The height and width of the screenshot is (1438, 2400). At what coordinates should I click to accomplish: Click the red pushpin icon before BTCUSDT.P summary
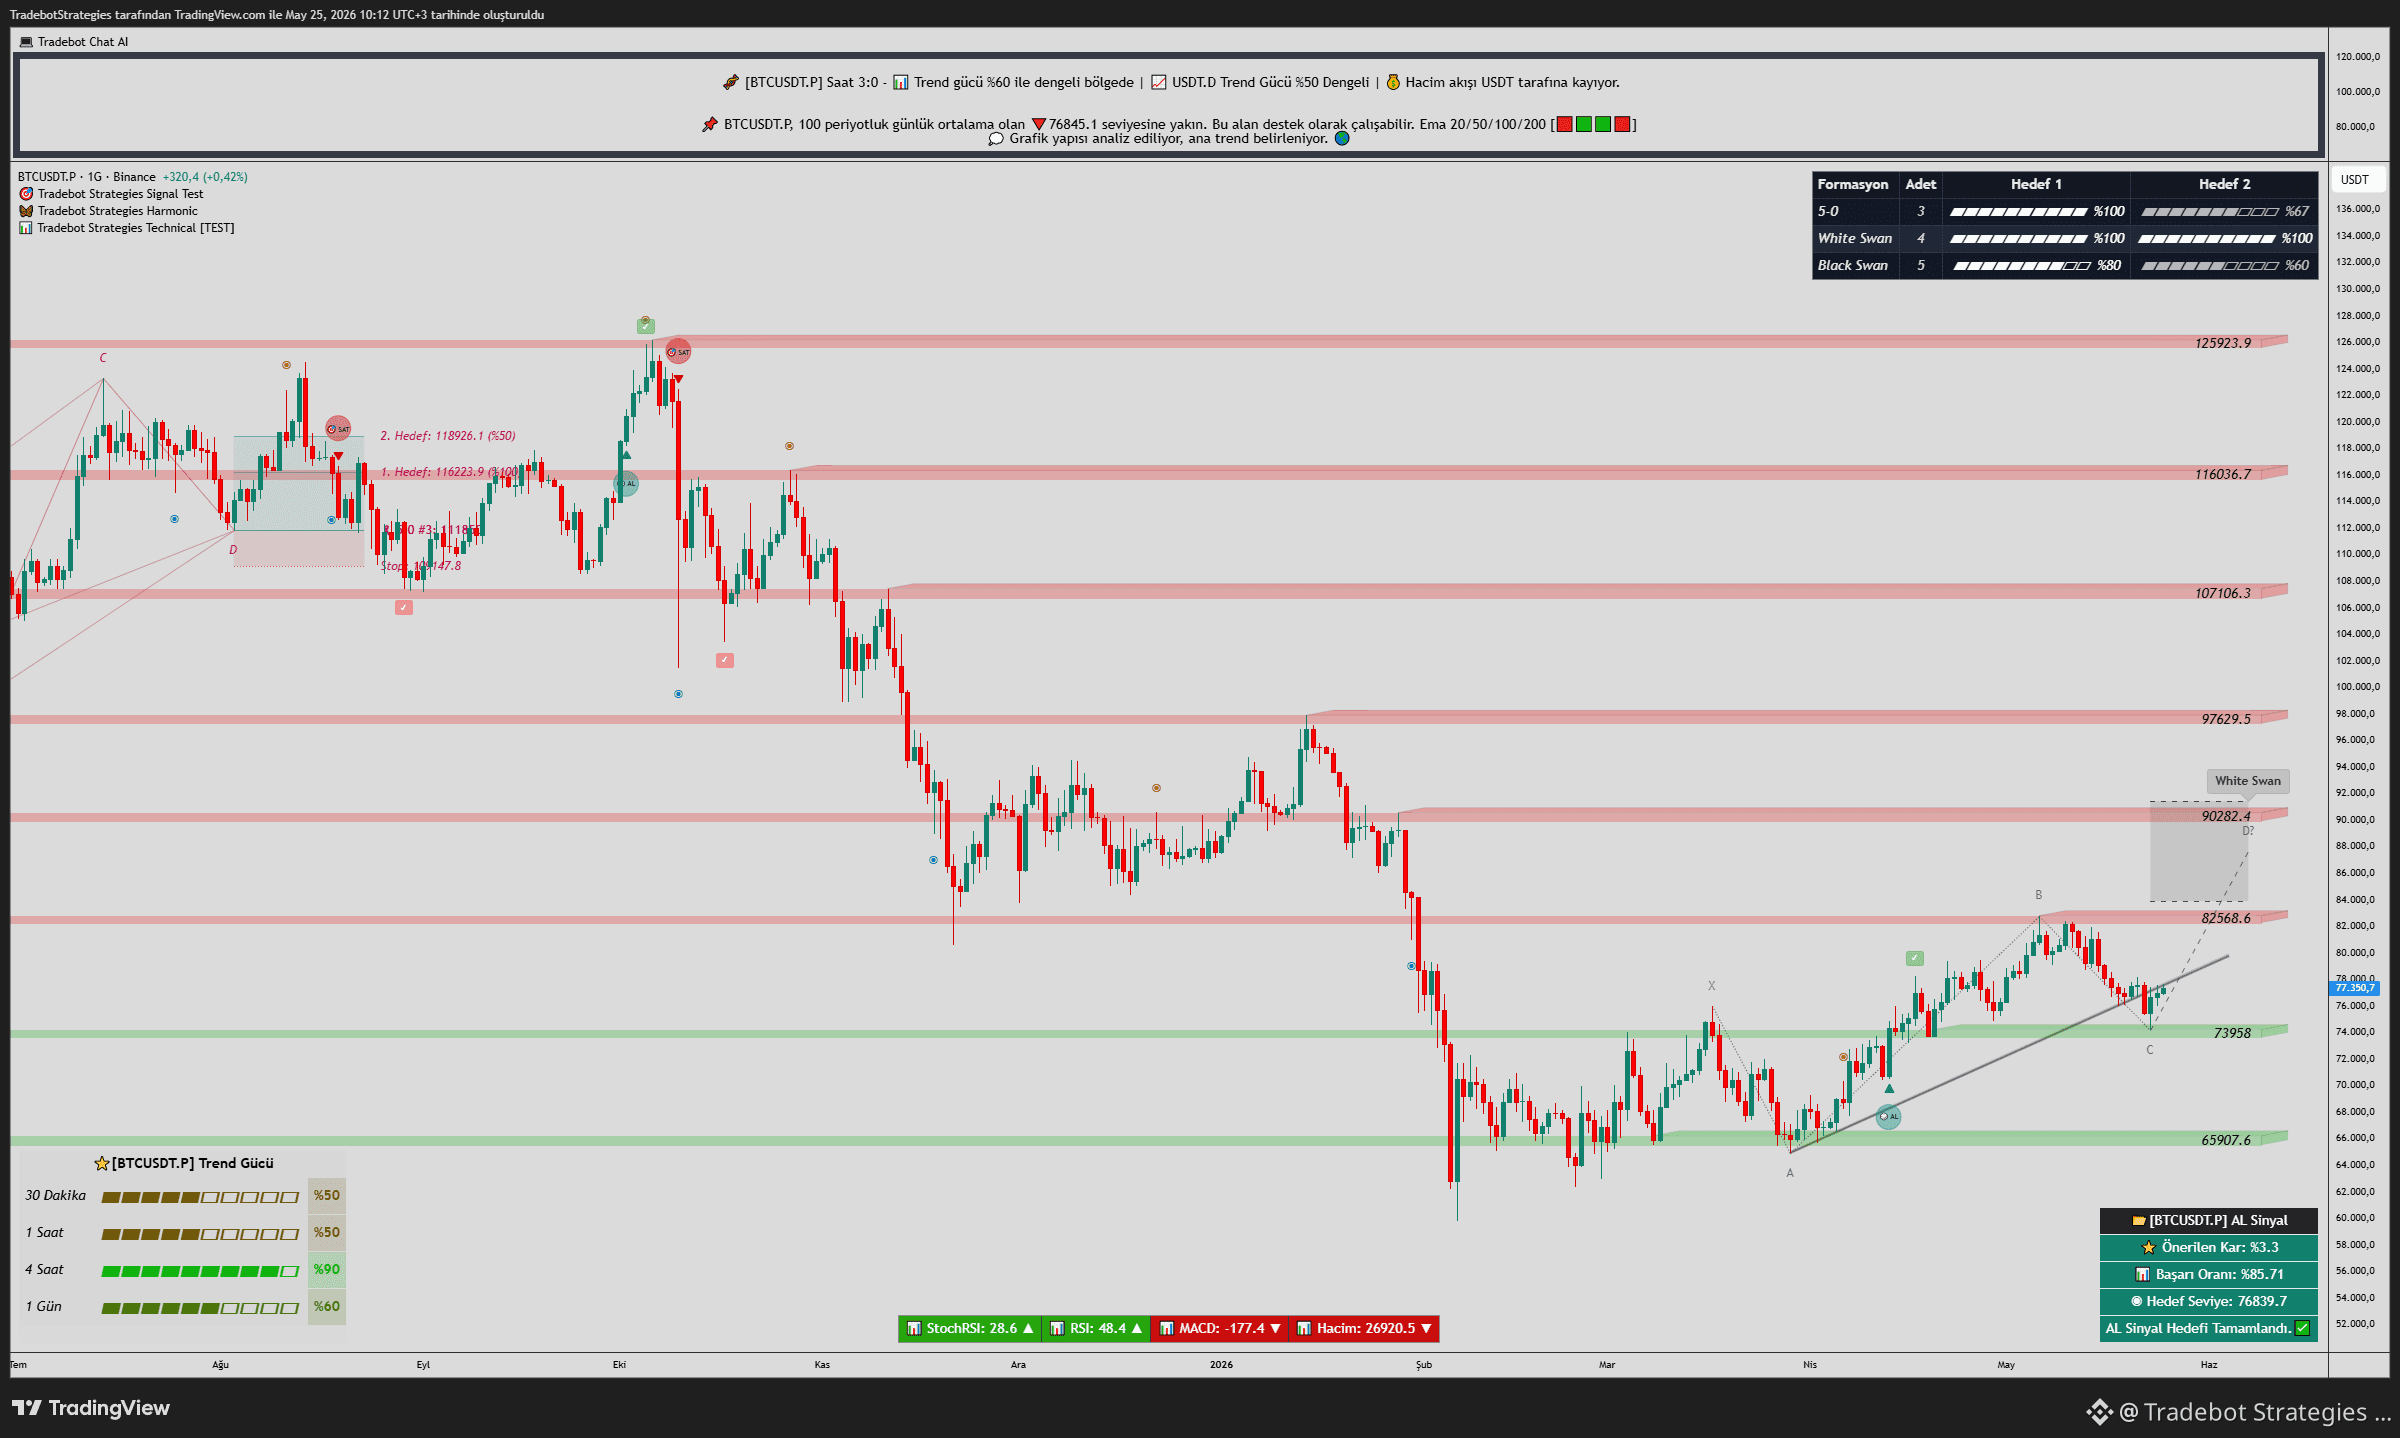pos(710,124)
